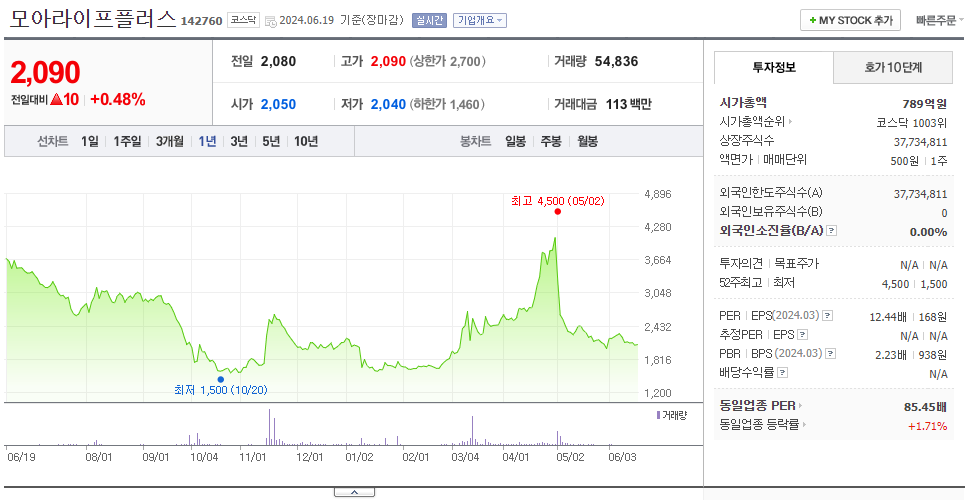Click the 거래량 legend marker in volume chart
This screenshot has height=500, width=968.
click(x=658, y=415)
